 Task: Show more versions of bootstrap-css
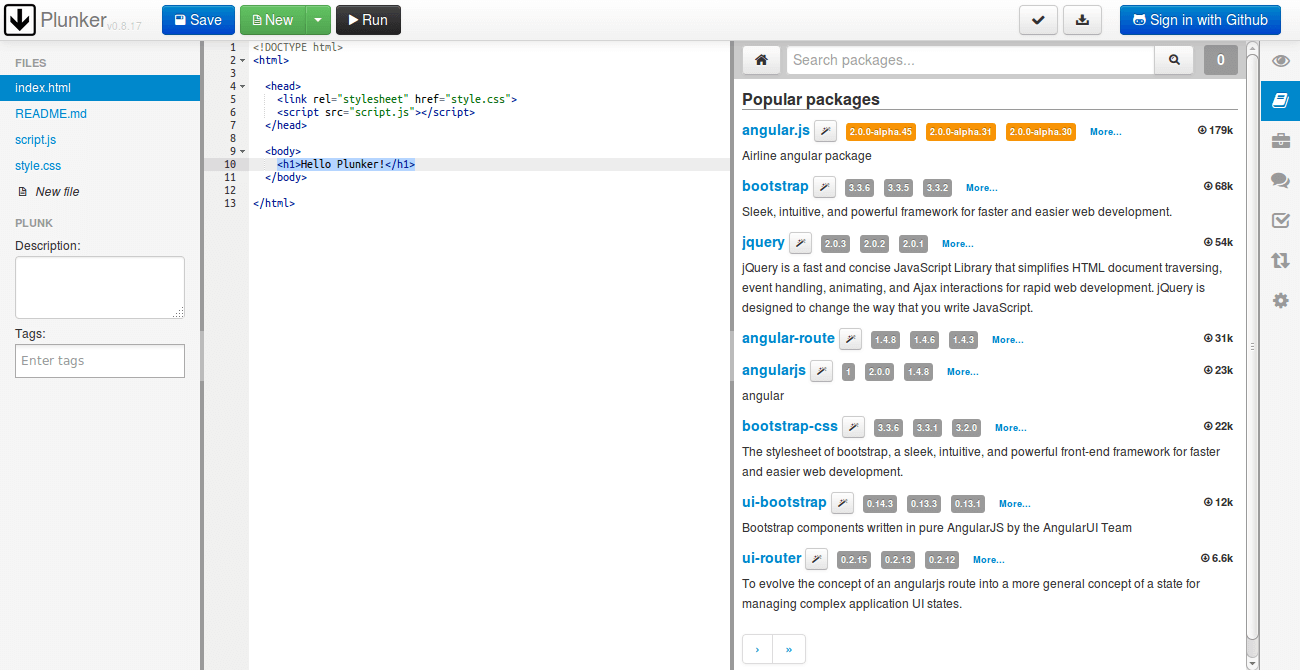coord(1010,428)
